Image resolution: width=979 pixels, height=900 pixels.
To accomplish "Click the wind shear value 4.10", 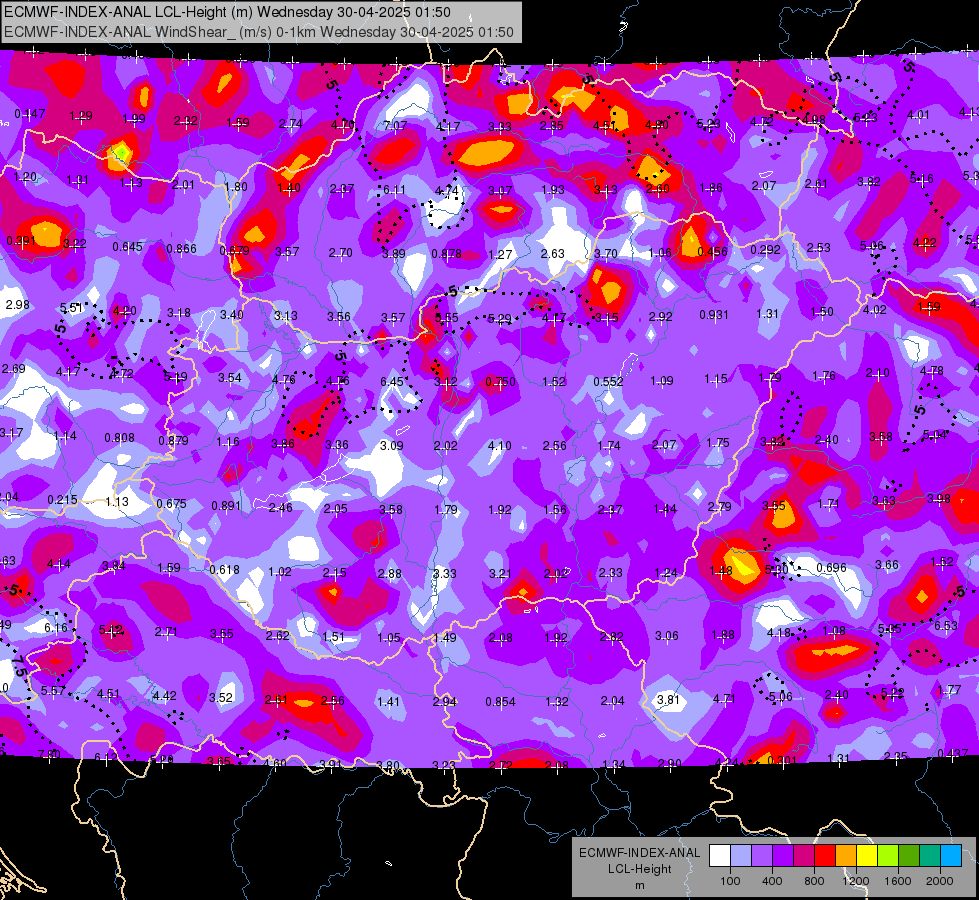I will point(499,446).
